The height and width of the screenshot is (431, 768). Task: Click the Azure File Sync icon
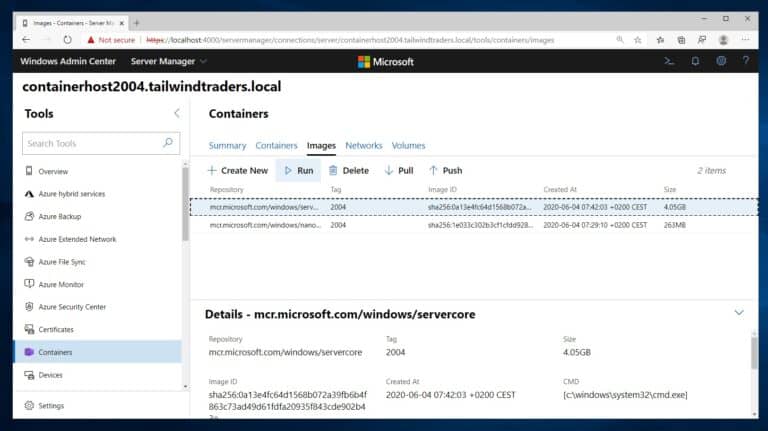29,262
